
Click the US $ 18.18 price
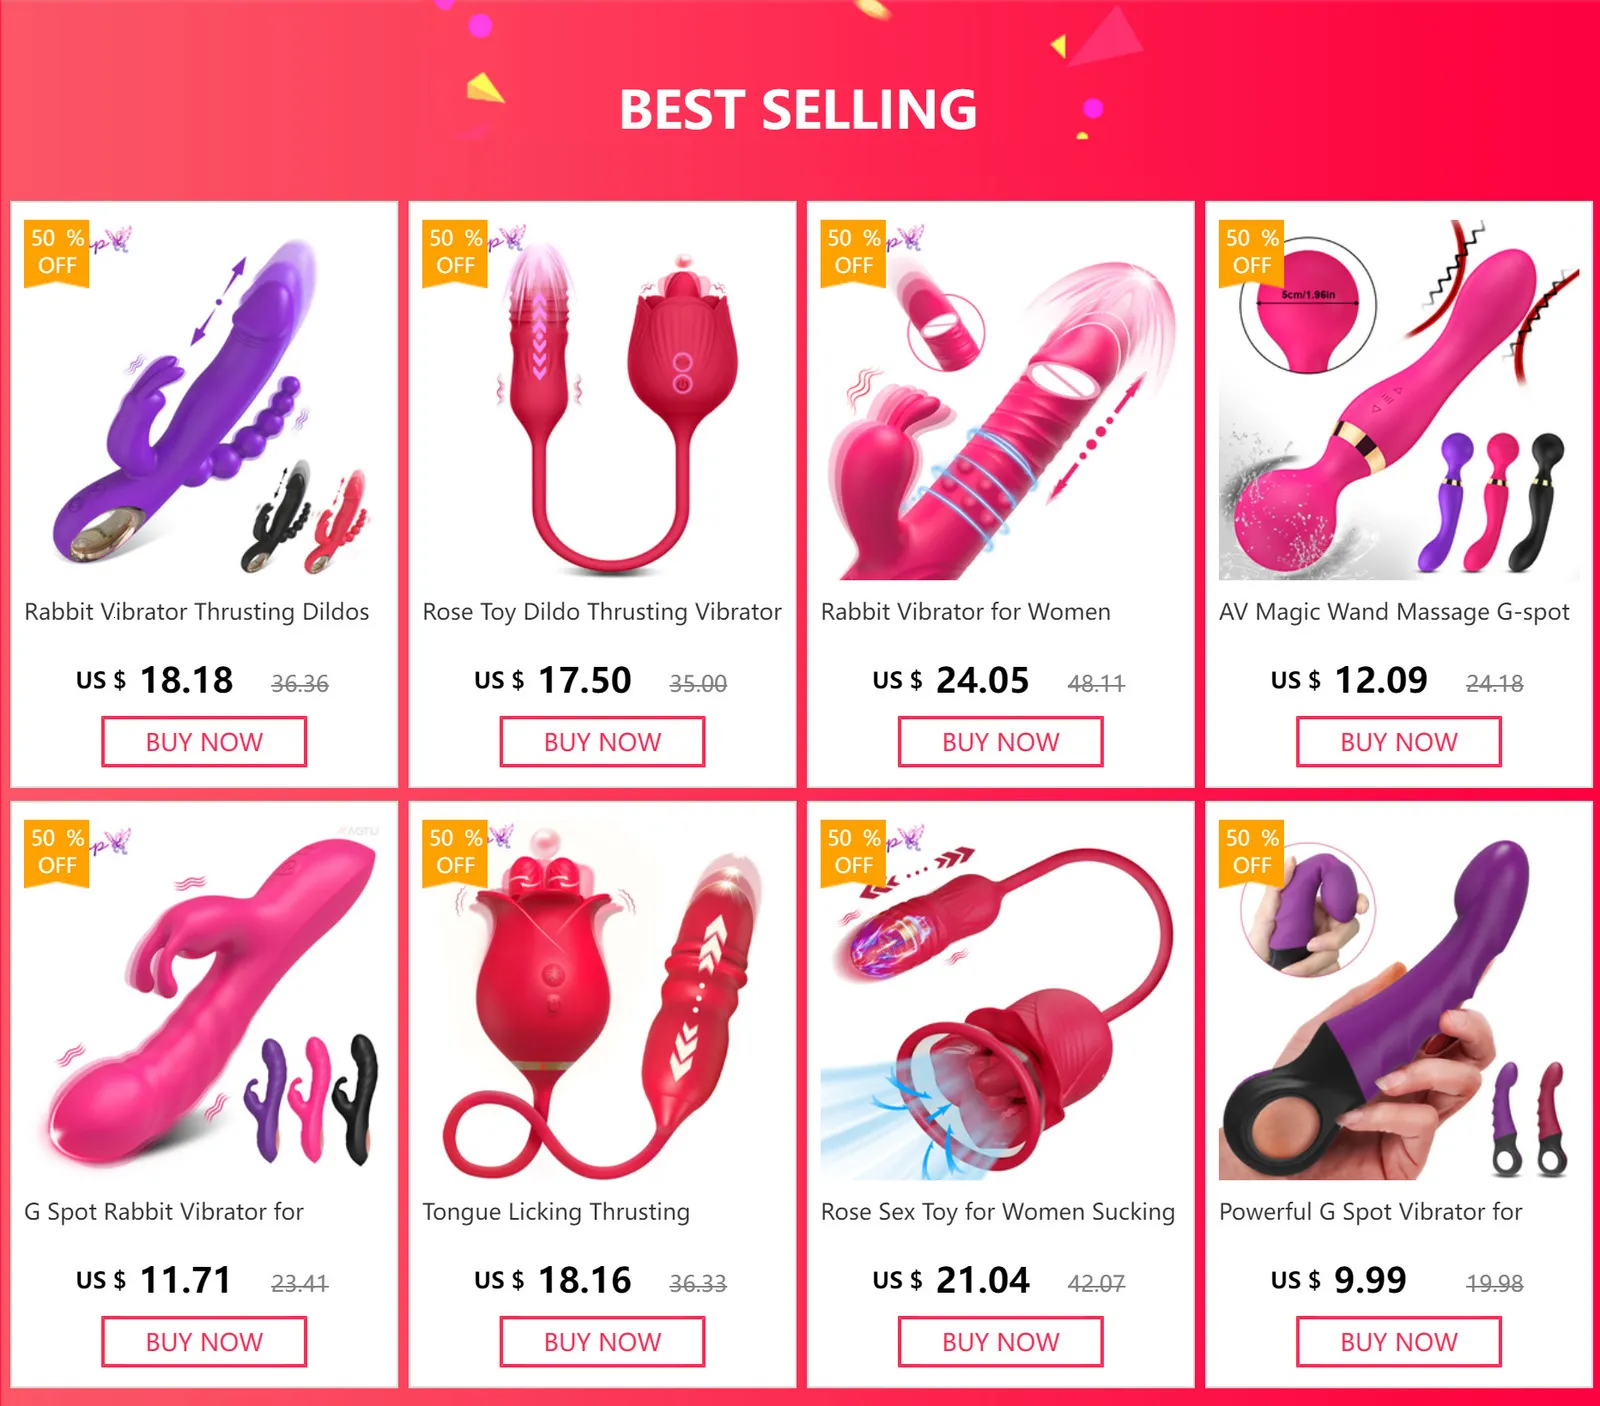pyautogui.click(x=155, y=680)
